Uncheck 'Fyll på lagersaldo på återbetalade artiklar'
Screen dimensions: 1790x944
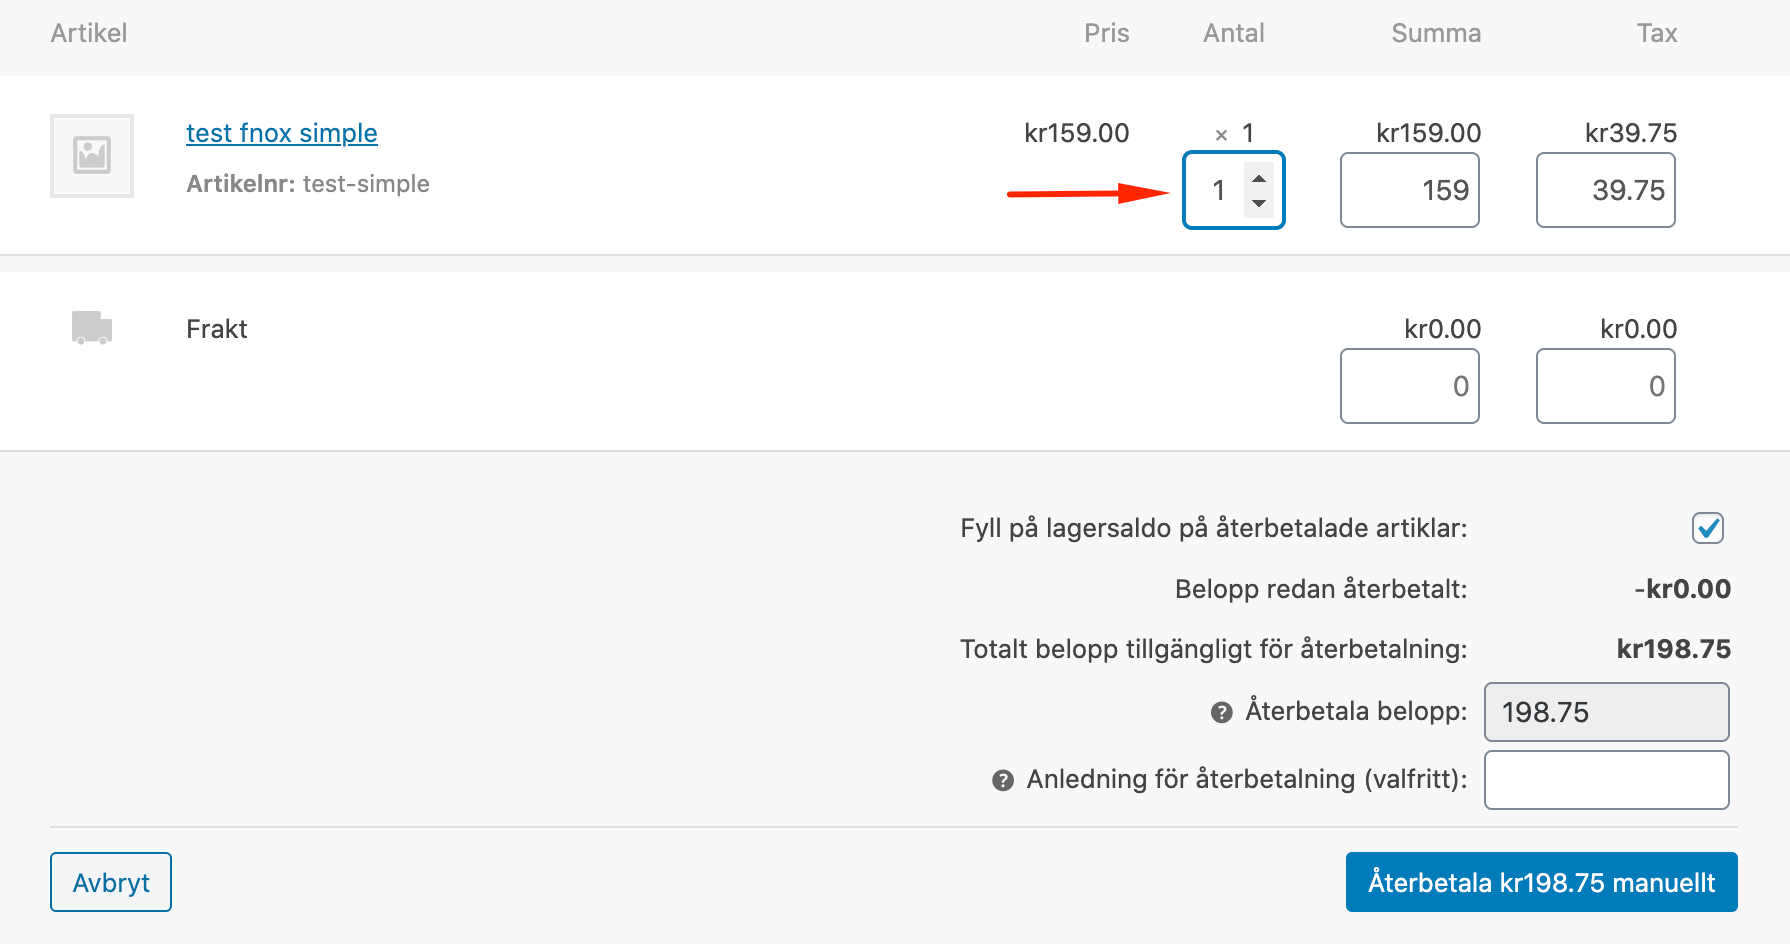click(1707, 528)
